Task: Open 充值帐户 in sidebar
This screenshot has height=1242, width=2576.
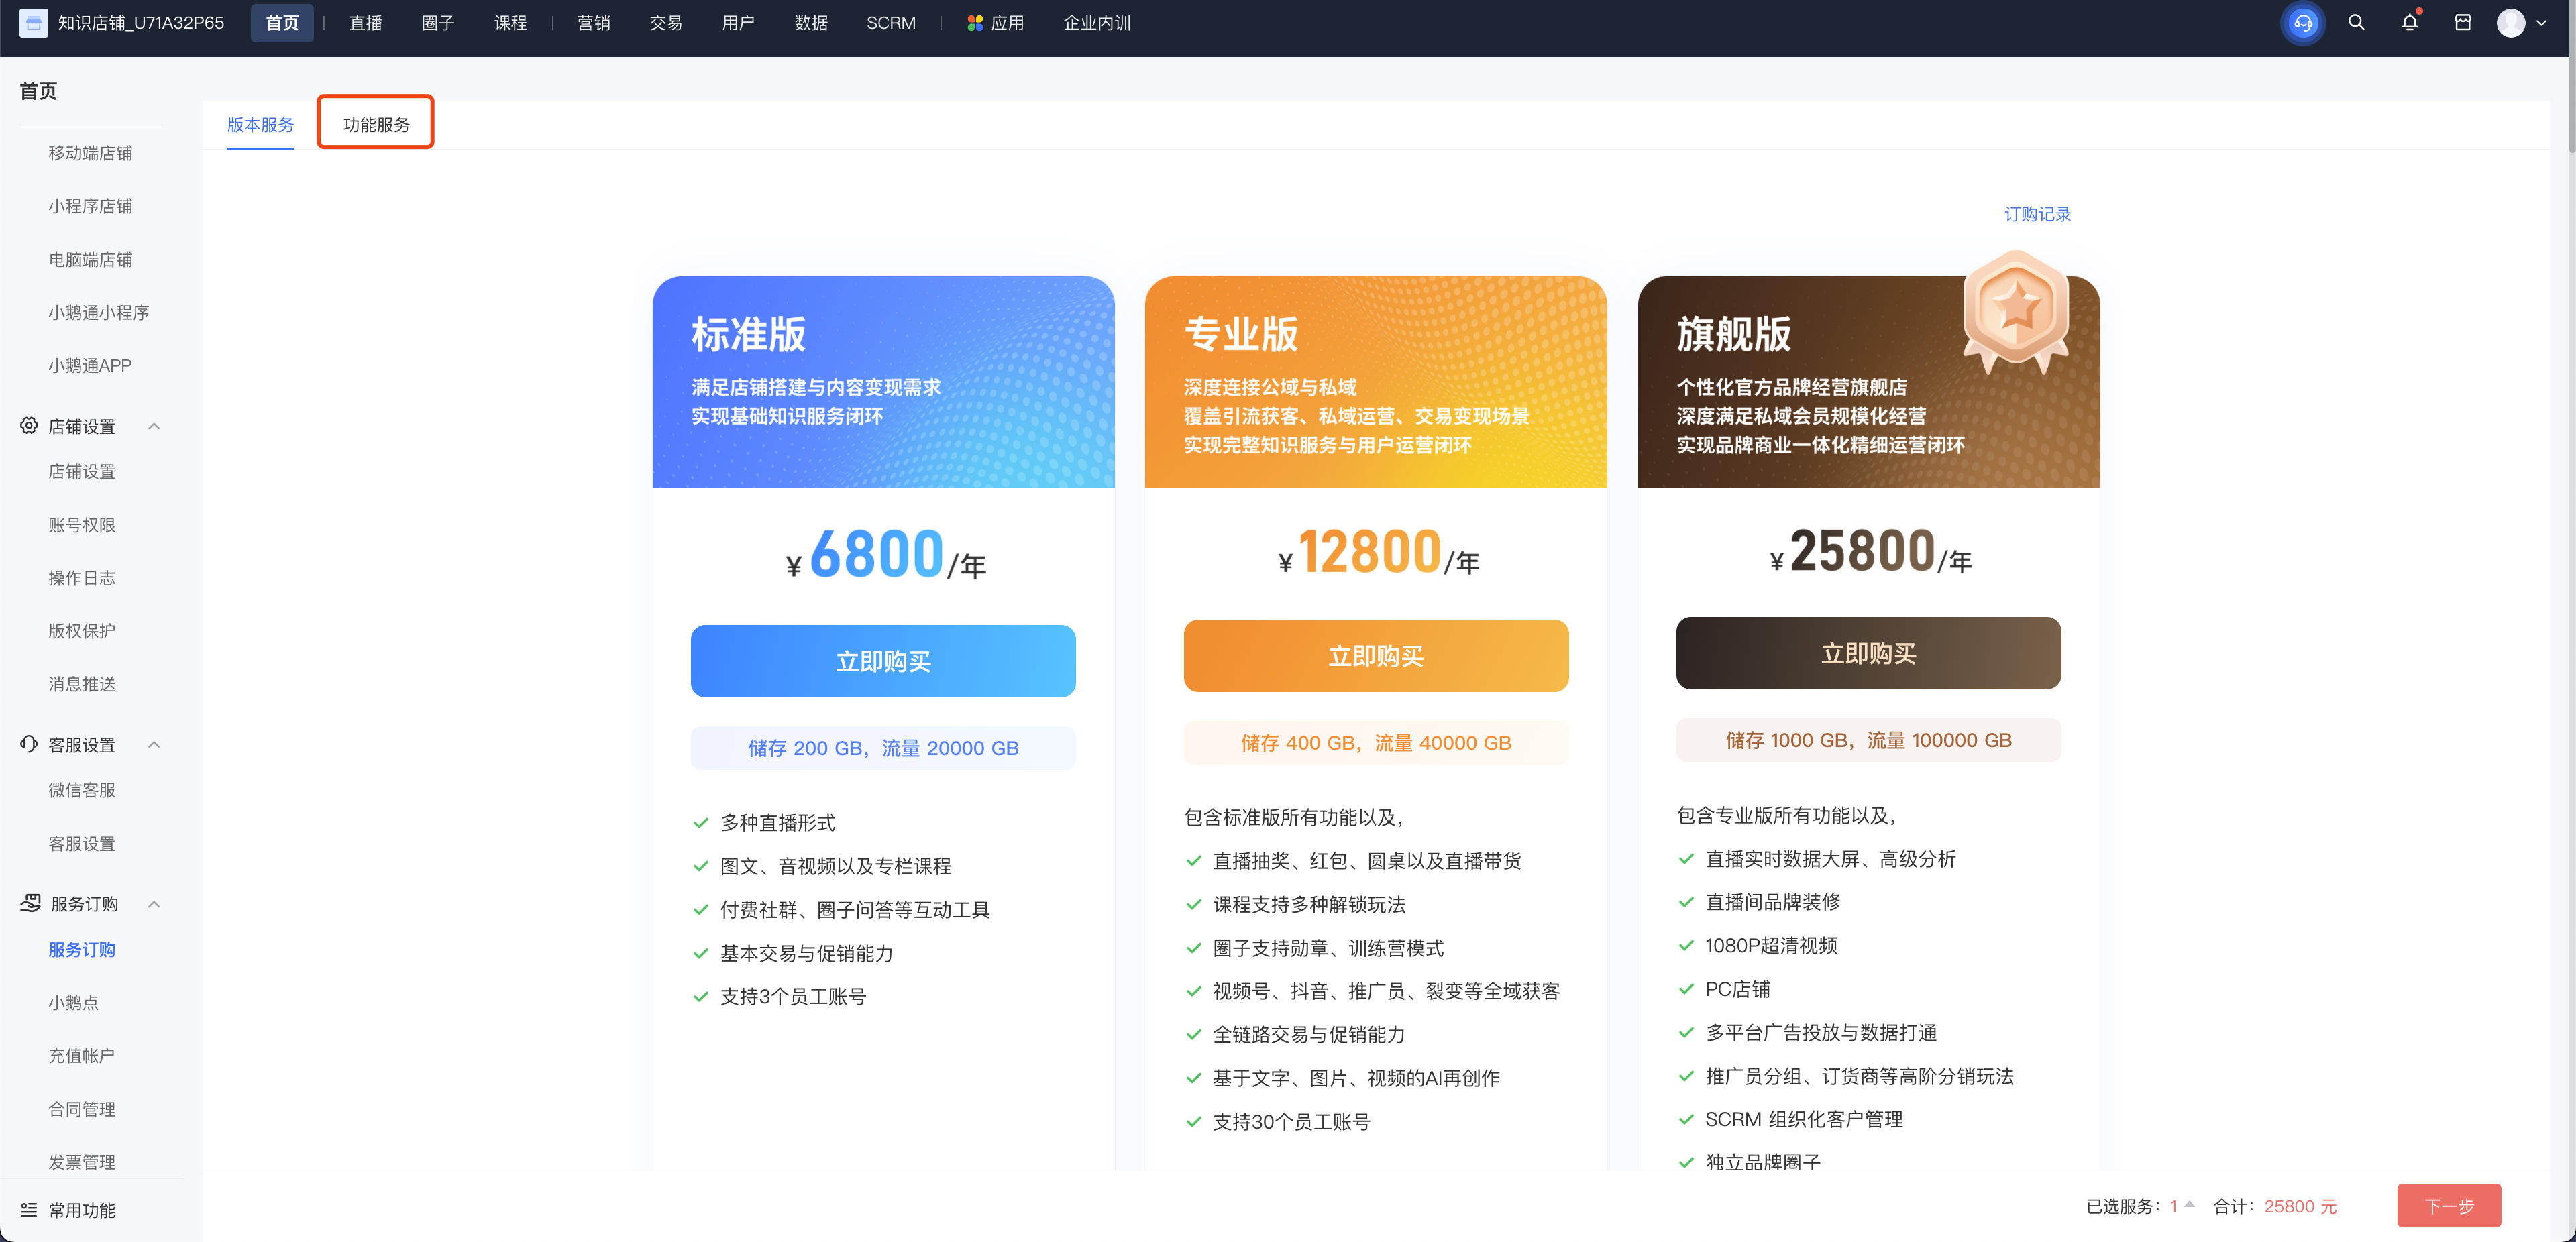Action: 81,1055
